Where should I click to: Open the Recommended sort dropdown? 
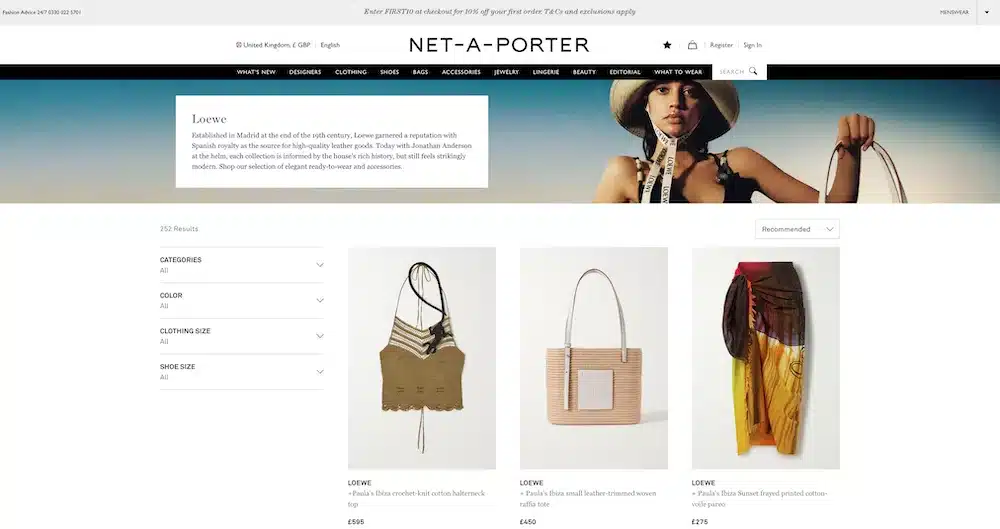coord(797,229)
